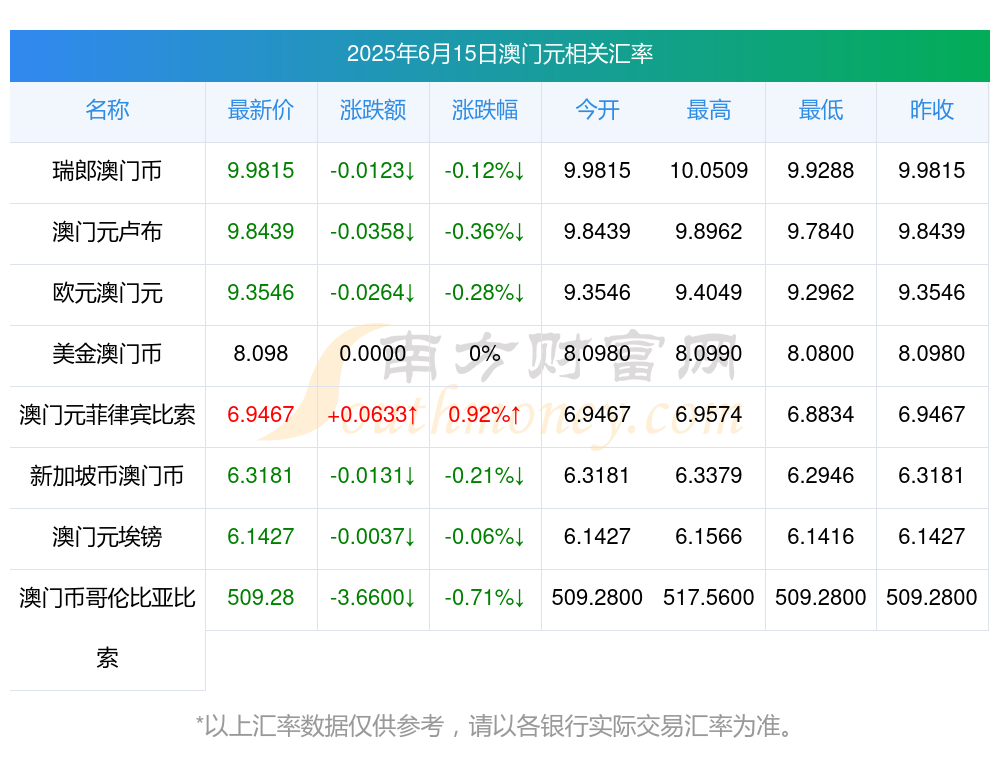Click the 澳门元埃镑 row name
The image size is (1000, 757).
pos(107,536)
